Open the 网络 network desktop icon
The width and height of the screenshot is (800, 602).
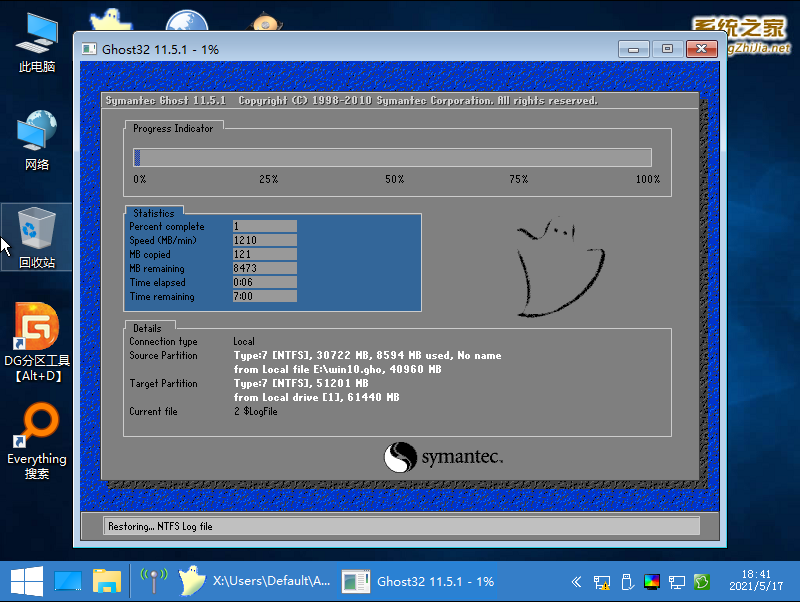pyautogui.click(x=37, y=140)
